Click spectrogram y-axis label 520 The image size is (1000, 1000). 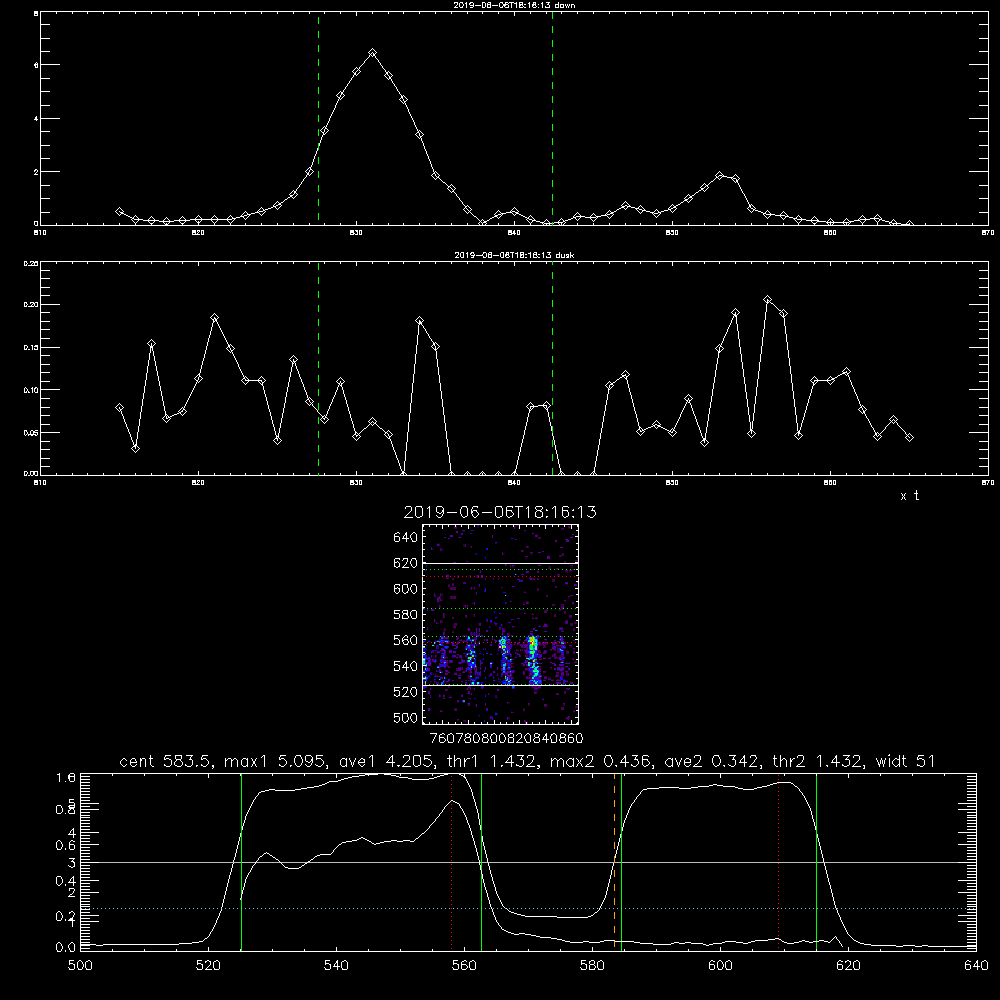click(x=405, y=692)
